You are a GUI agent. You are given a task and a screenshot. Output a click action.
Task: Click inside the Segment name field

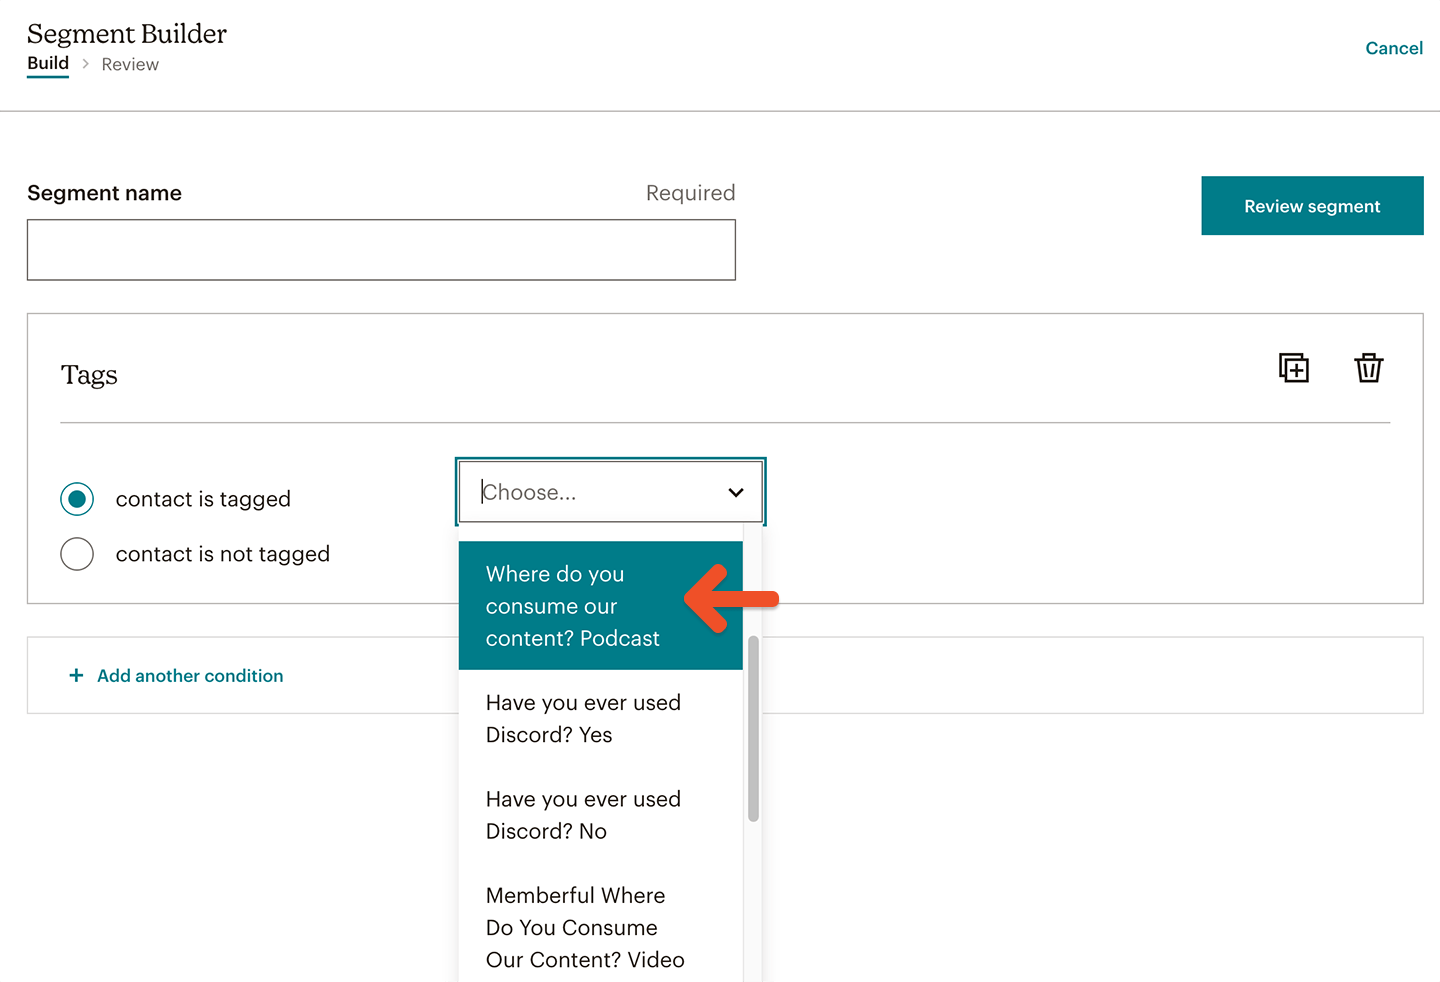pos(381,250)
